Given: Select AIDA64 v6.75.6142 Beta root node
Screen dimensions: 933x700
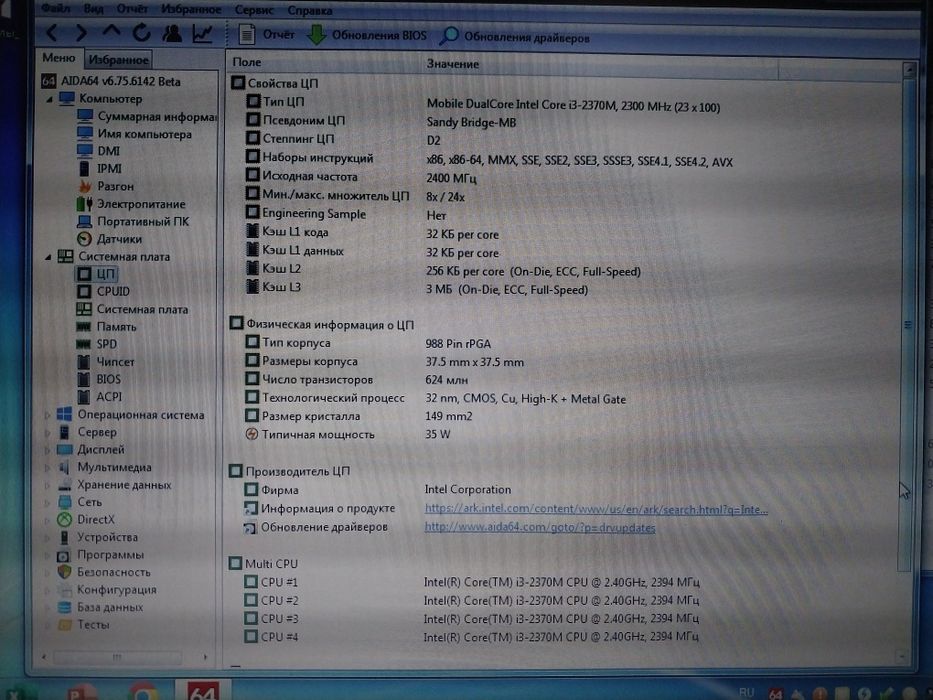Looking at the screenshot, I should pyautogui.click(x=111, y=82).
